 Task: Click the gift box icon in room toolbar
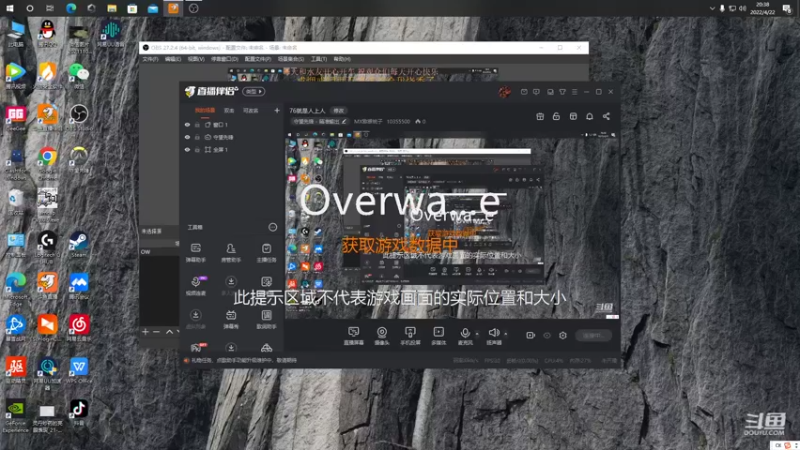tap(540, 116)
